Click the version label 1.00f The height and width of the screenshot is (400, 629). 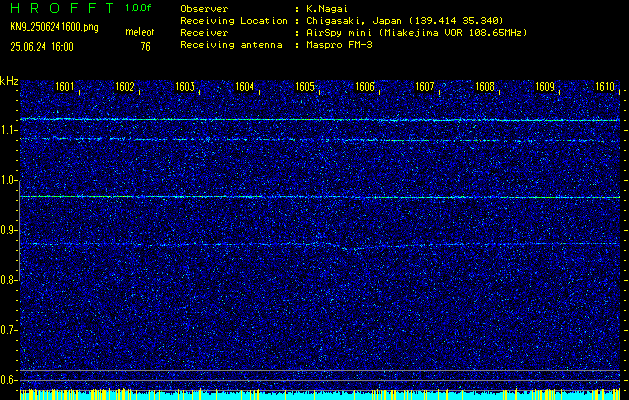(139, 8)
